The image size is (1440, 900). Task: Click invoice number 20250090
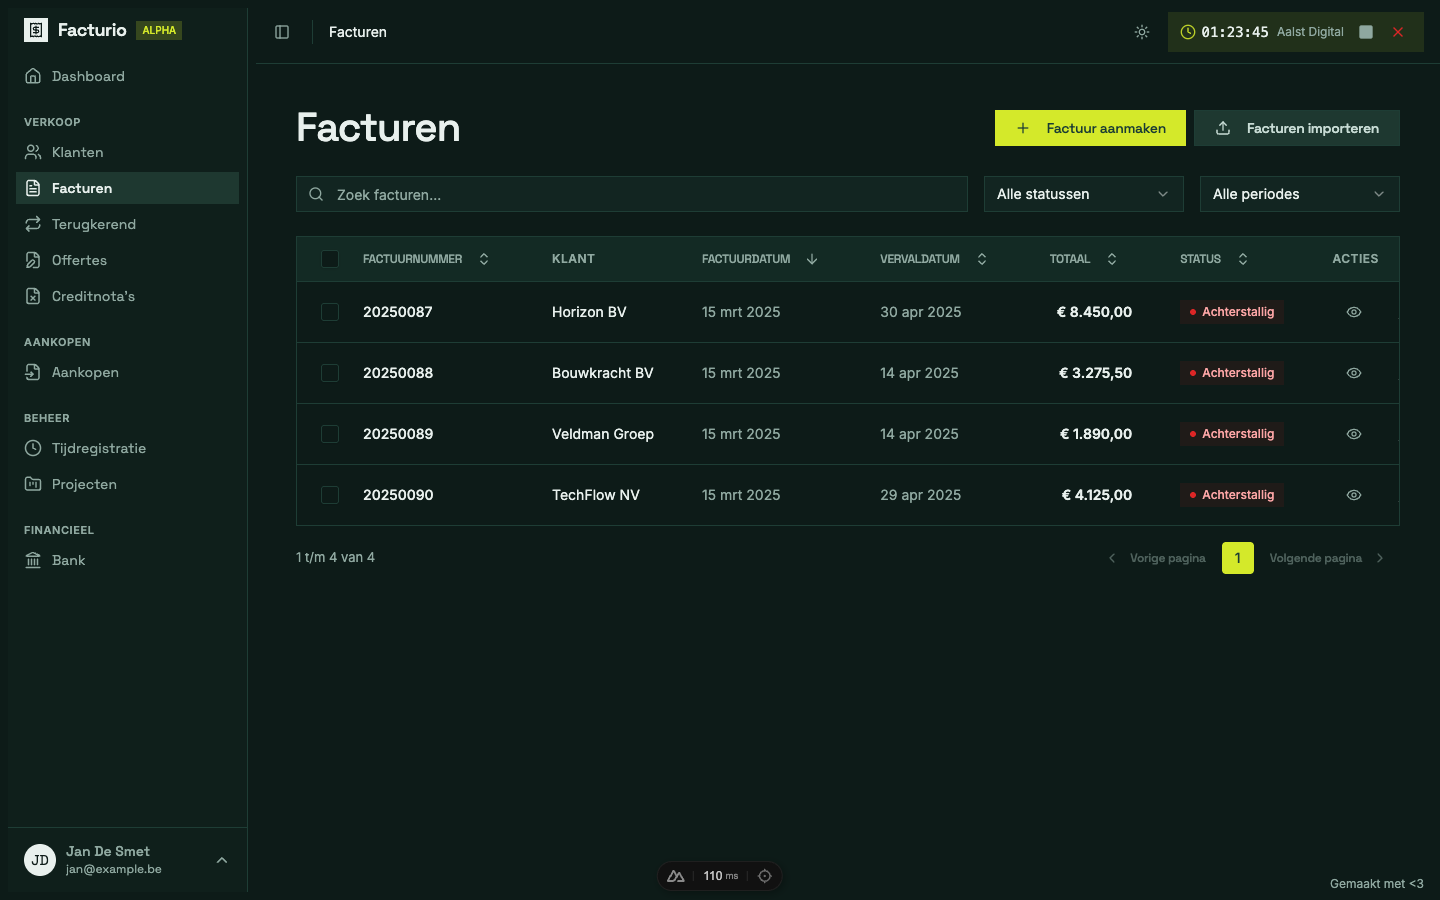click(398, 495)
